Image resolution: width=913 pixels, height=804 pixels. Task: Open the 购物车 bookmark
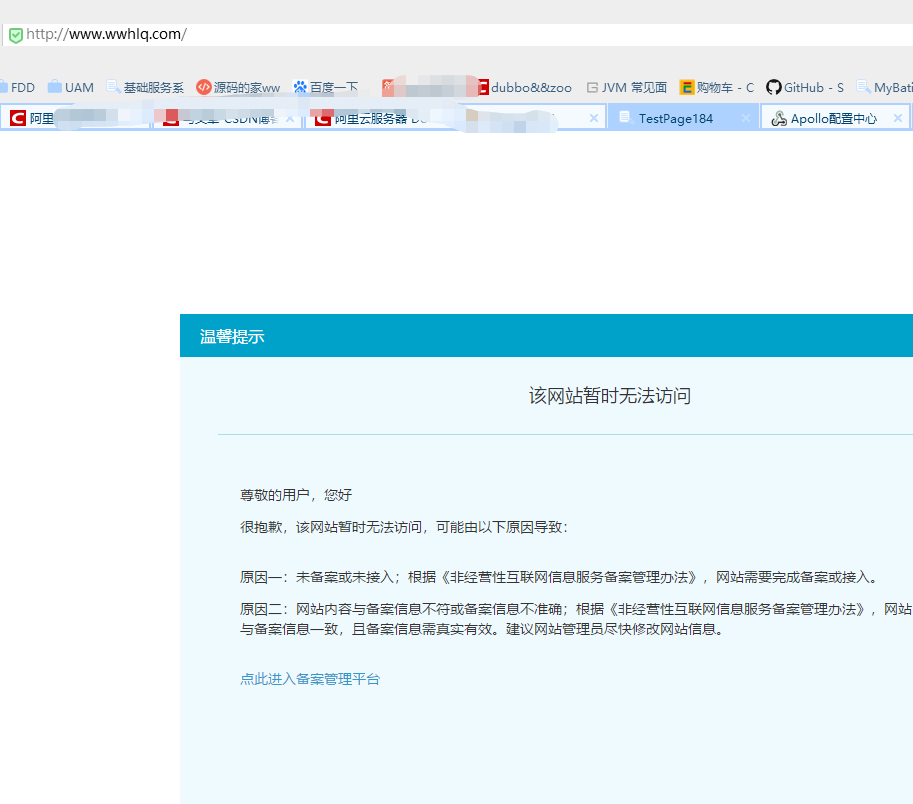(x=717, y=88)
